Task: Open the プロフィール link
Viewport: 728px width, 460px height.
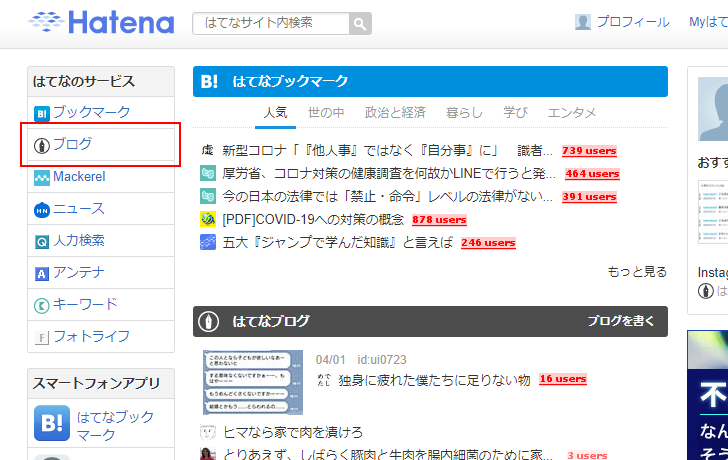Action: [633, 22]
